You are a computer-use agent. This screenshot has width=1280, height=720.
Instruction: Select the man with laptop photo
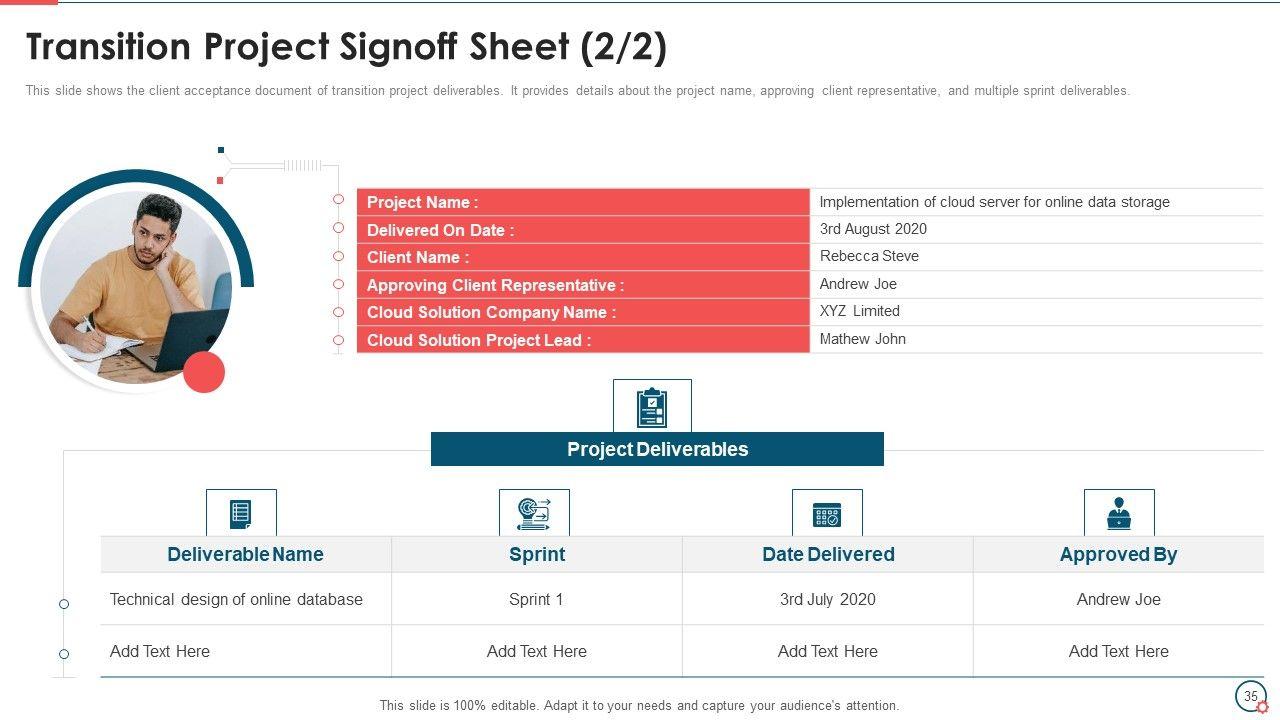[x=135, y=285]
